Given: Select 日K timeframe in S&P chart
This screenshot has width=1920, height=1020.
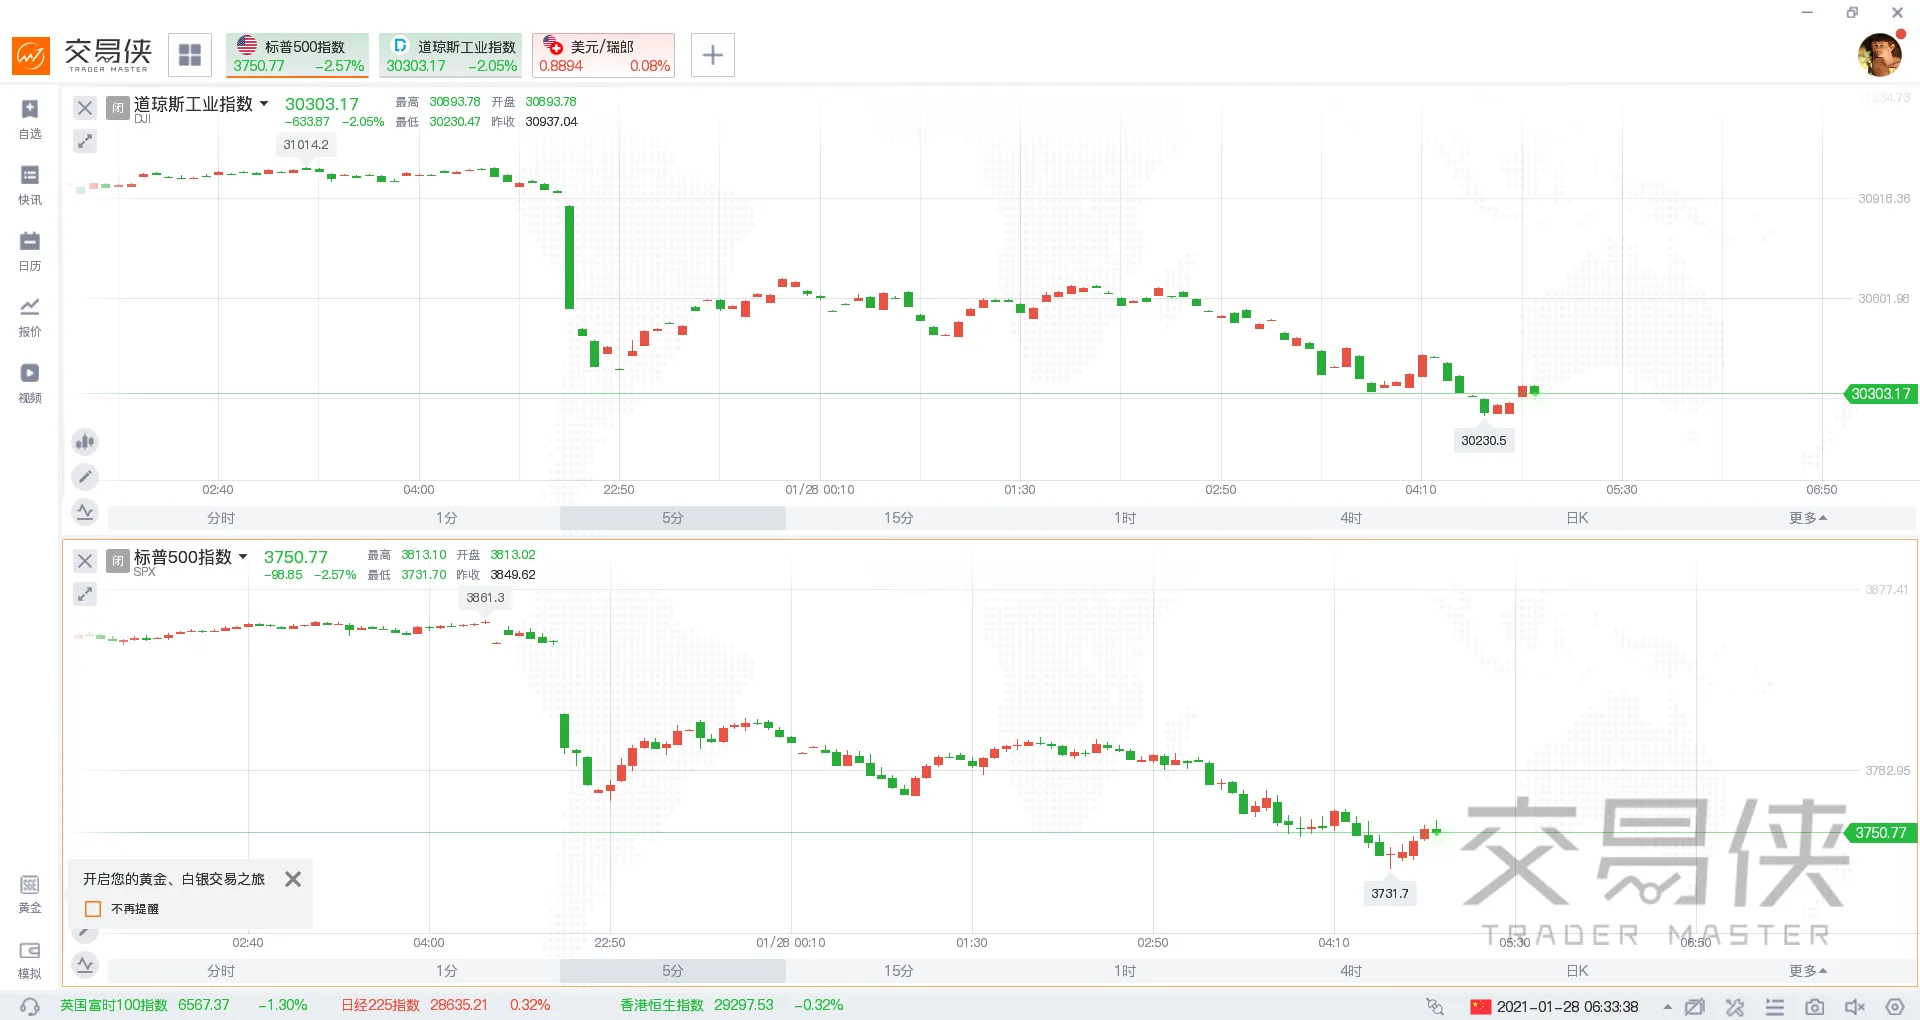Looking at the screenshot, I should point(1577,971).
